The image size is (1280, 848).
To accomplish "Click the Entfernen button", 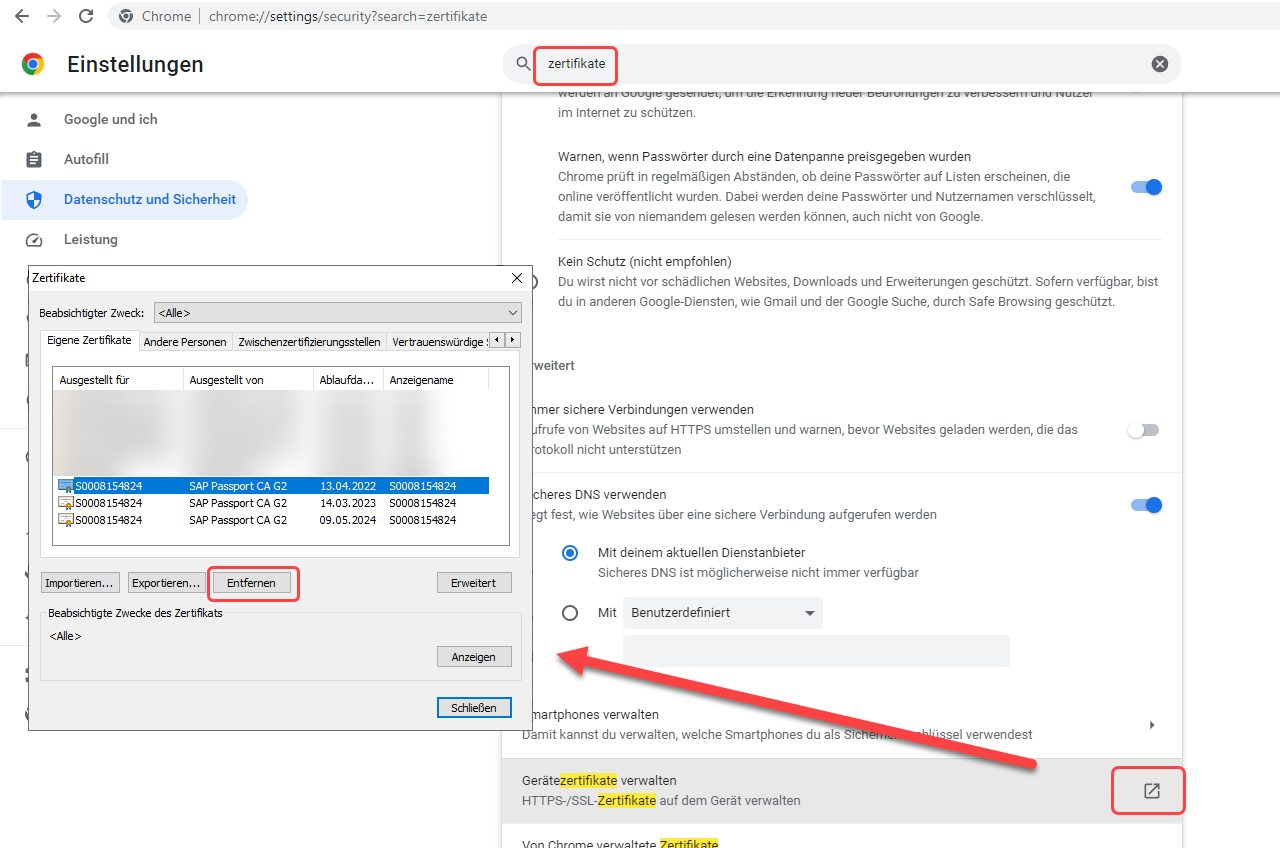I will pyautogui.click(x=251, y=583).
